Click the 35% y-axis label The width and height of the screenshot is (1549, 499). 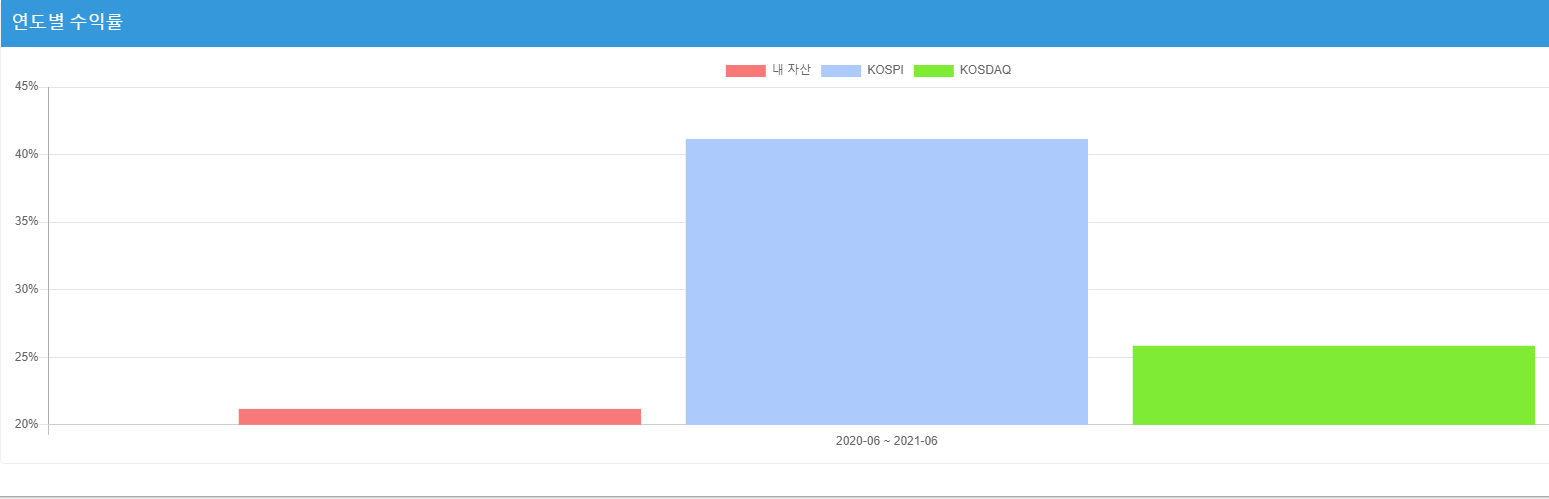pos(26,222)
